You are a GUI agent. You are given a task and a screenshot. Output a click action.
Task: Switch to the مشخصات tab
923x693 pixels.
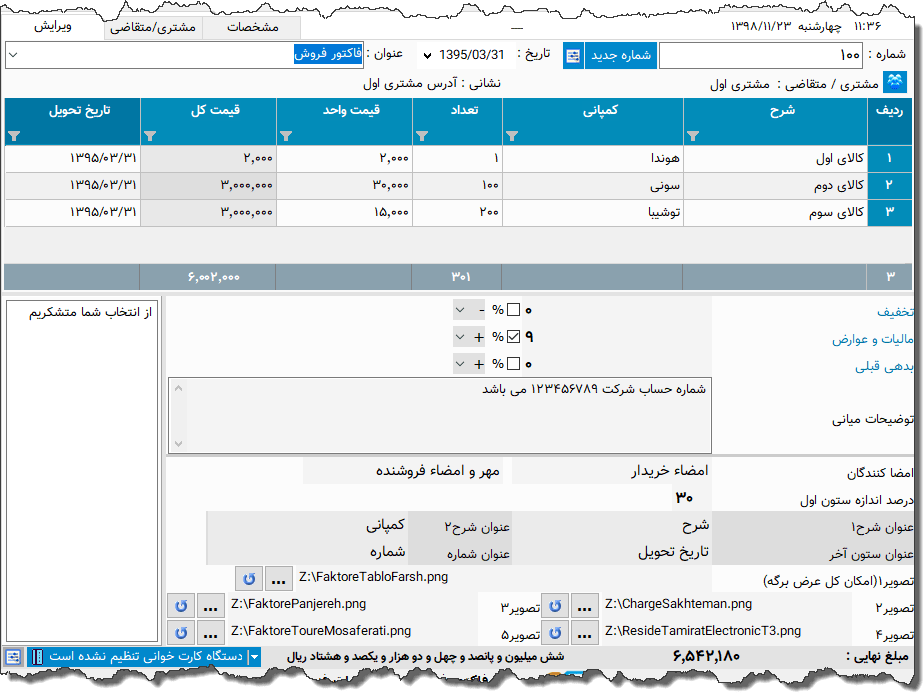tap(252, 27)
